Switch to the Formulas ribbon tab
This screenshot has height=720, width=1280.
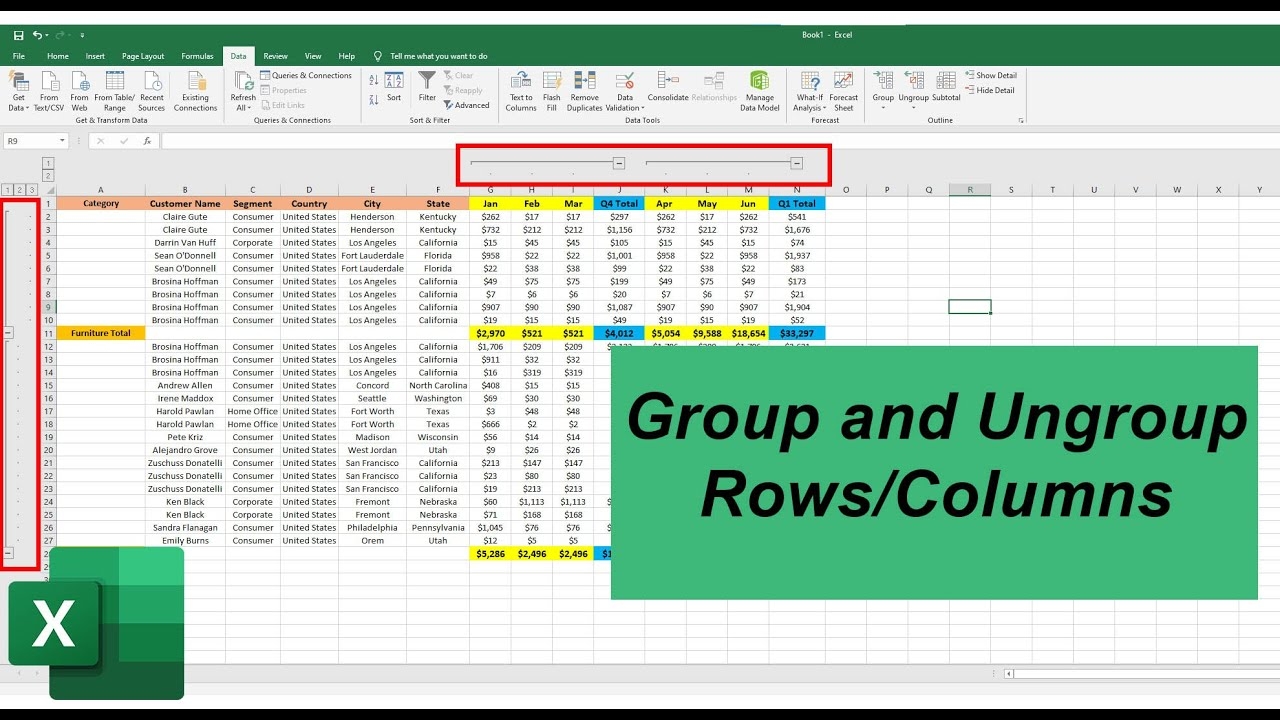(196, 56)
